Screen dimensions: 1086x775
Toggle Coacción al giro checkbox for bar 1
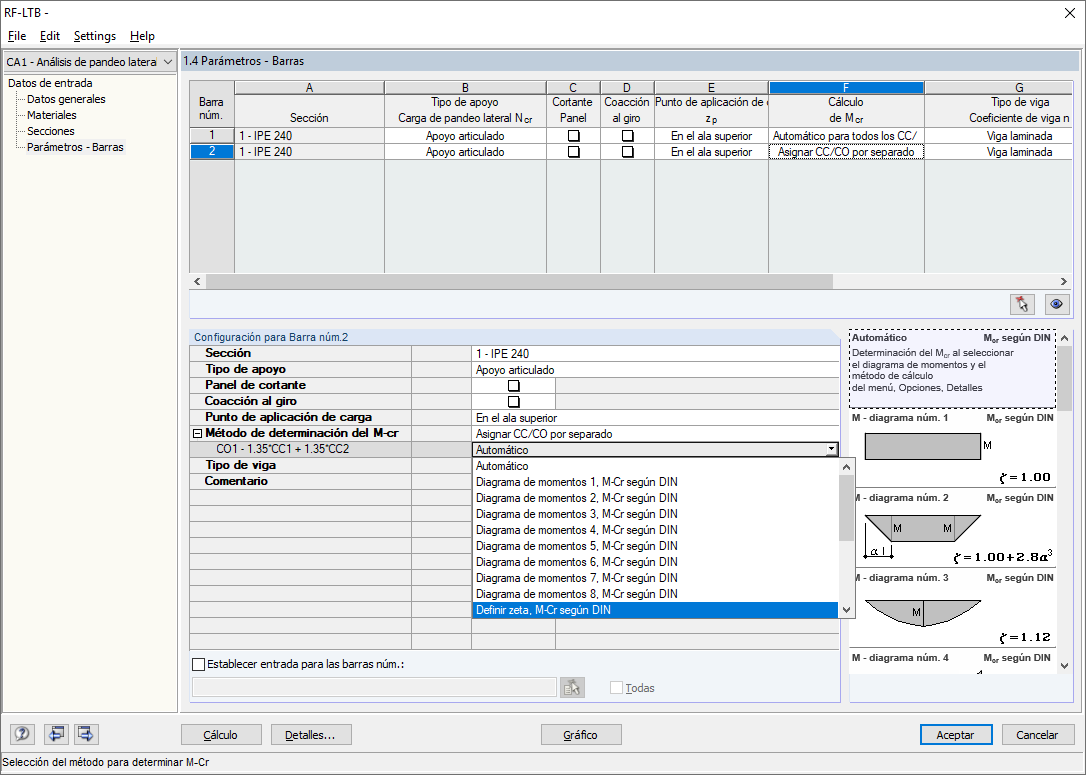pyautogui.click(x=627, y=136)
